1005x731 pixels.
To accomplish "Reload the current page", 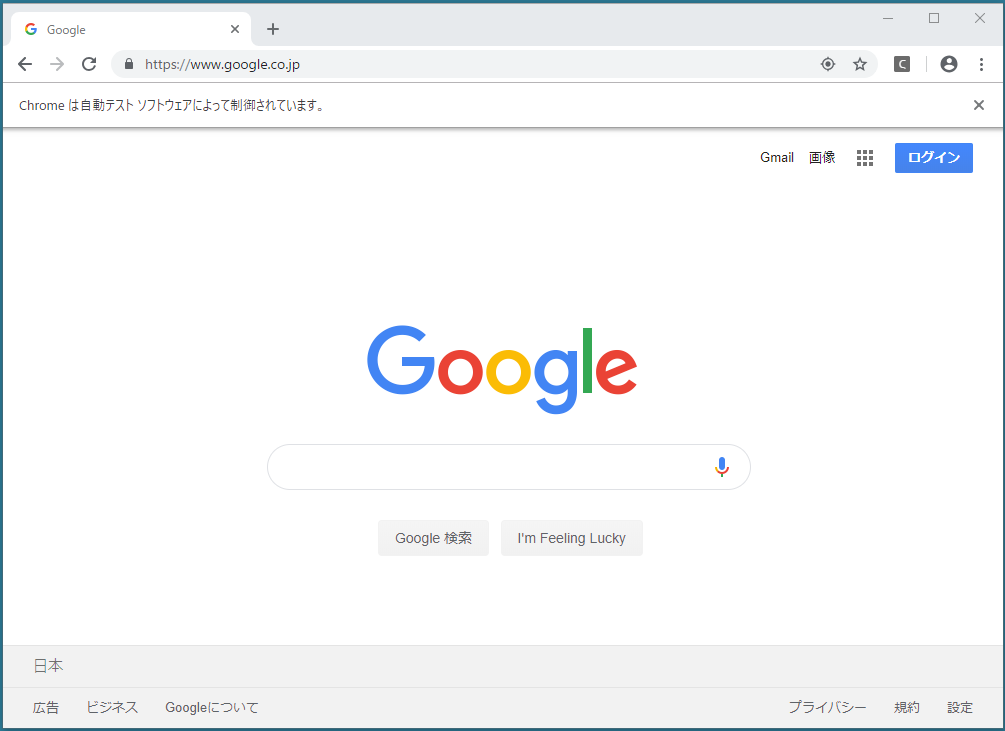I will pos(89,64).
